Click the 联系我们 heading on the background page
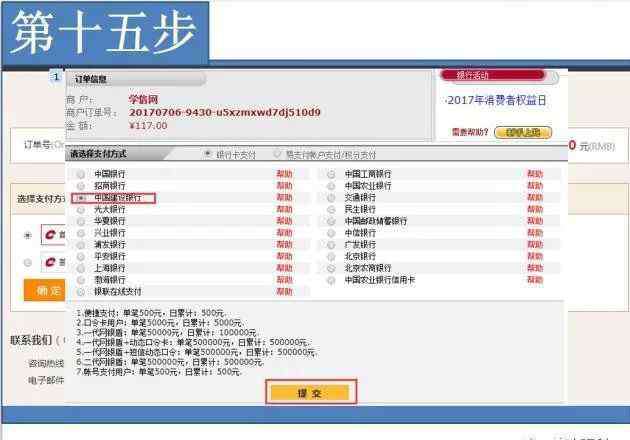Screen dimensions: 630x440 [31, 340]
